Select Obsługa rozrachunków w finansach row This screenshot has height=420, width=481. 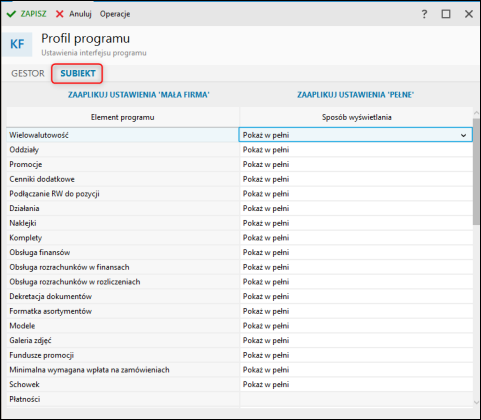pyautogui.click(x=123, y=267)
